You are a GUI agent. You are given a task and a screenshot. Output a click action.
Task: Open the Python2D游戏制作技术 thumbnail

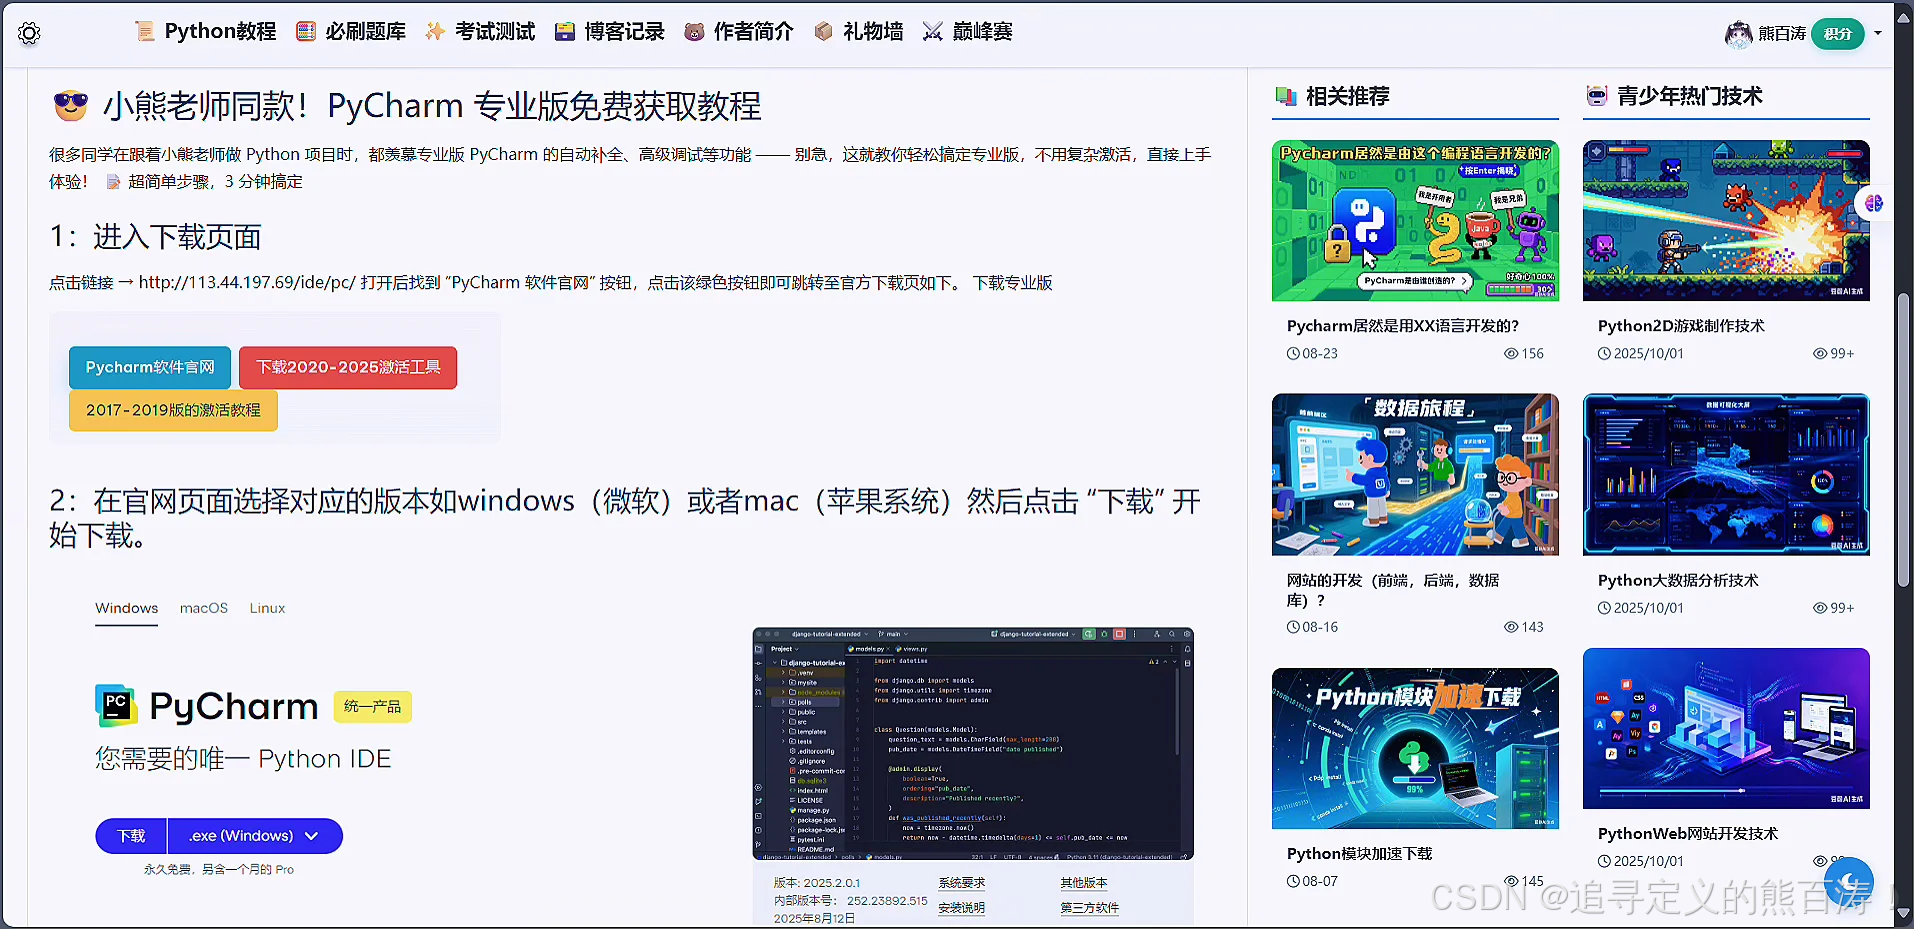[x=1726, y=221]
